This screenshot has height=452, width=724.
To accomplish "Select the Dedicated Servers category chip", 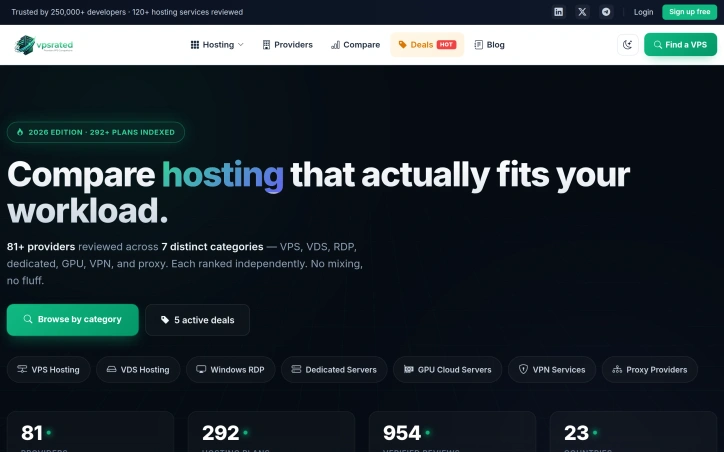I will (334, 369).
